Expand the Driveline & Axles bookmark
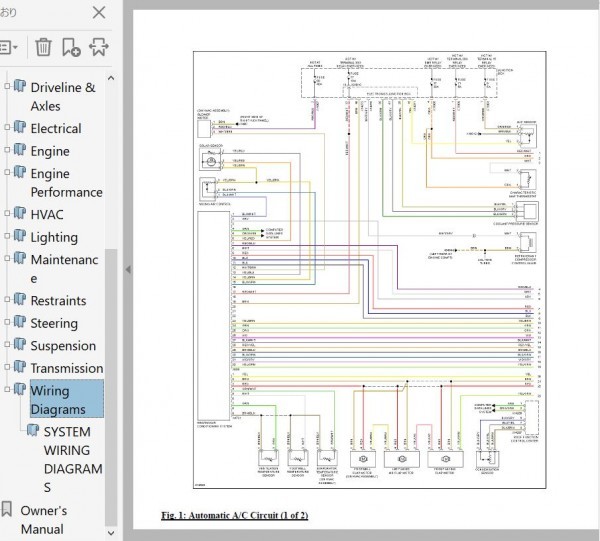This screenshot has height=541, width=600. pyautogui.click(x=7, y=86)
